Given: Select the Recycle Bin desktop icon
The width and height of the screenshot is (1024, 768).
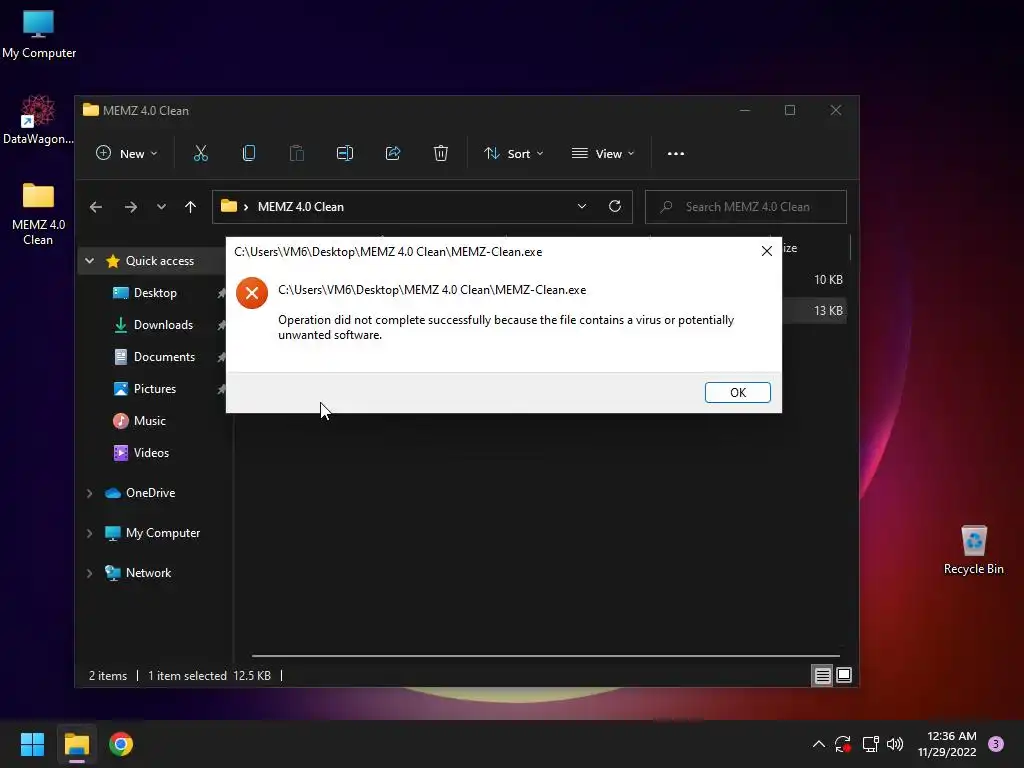Looking at the screenshot, I should pyautogui.click(x=974, y=550).
